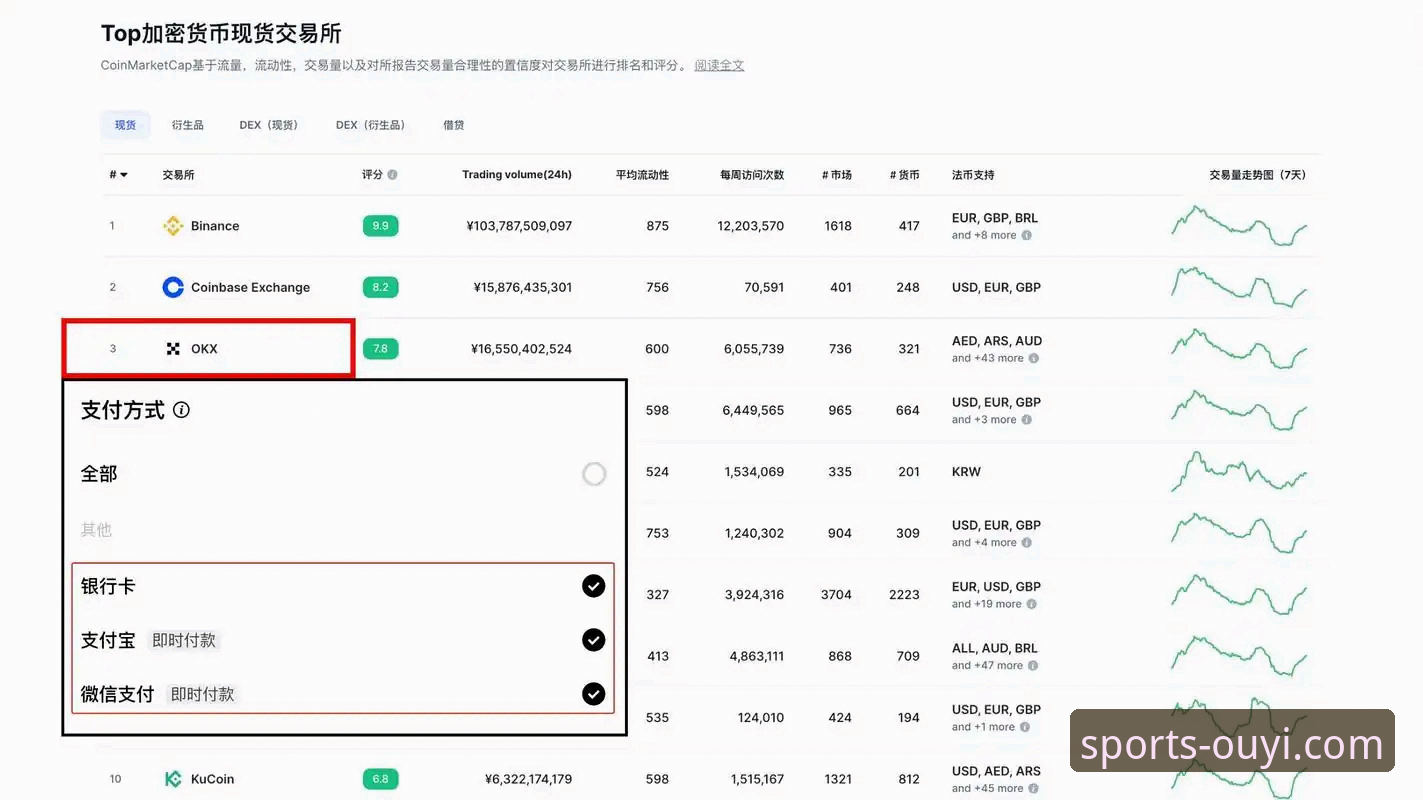Expand 'and +8 more' fiat list for Binance
Screen dimensions: 1423x800
click(x=984, y=236)
